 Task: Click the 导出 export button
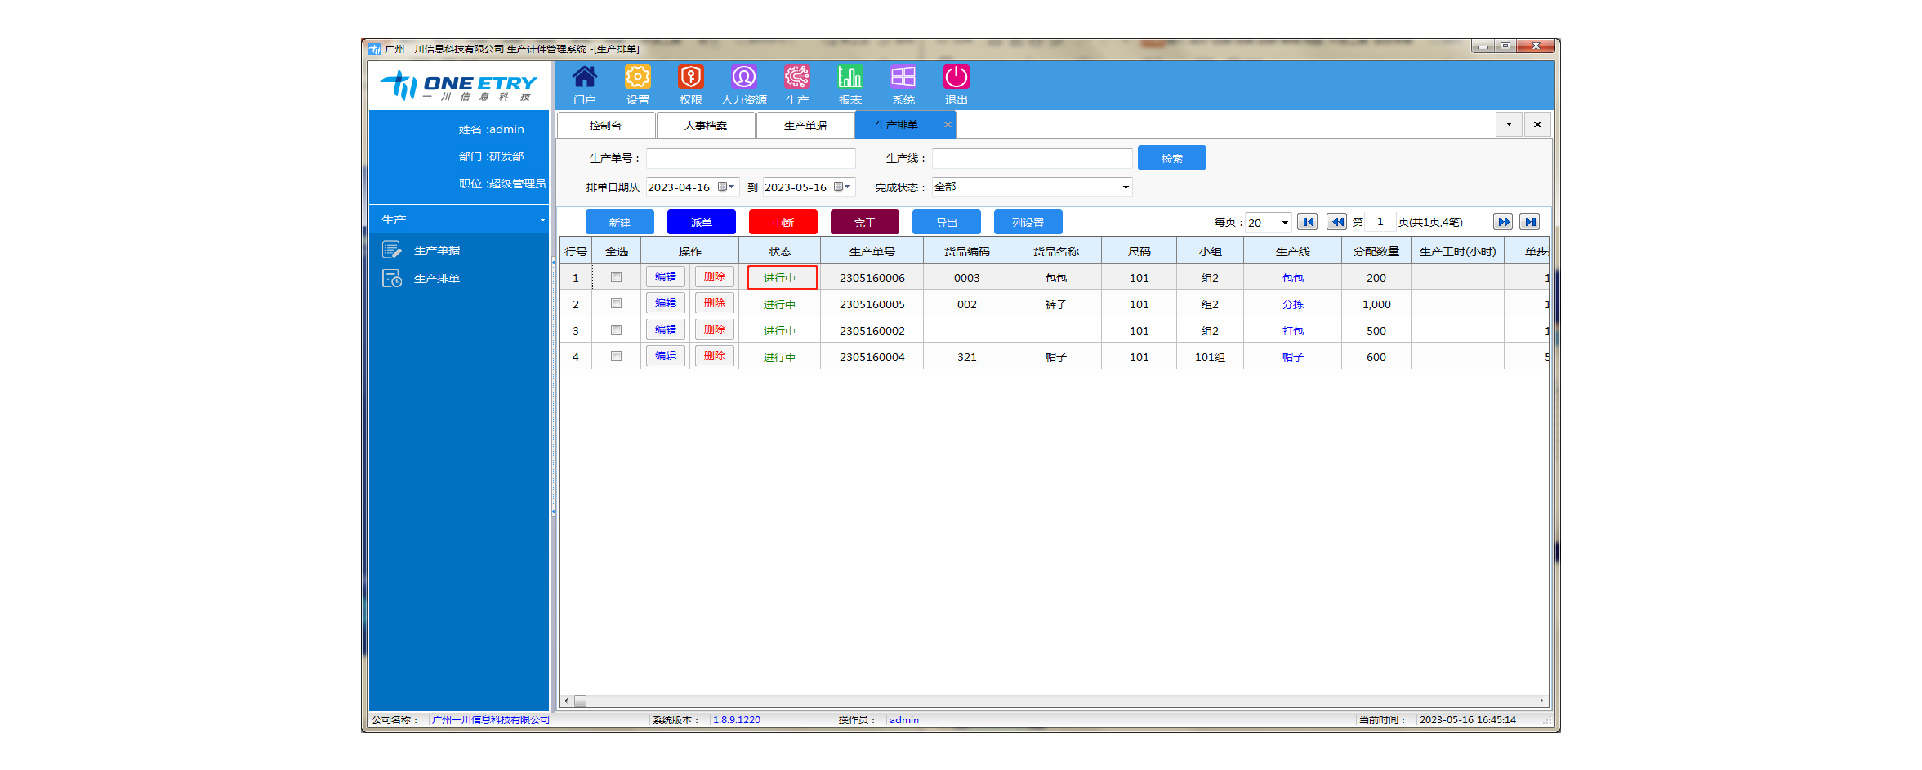pyautogui.click(x=946, y=222)
